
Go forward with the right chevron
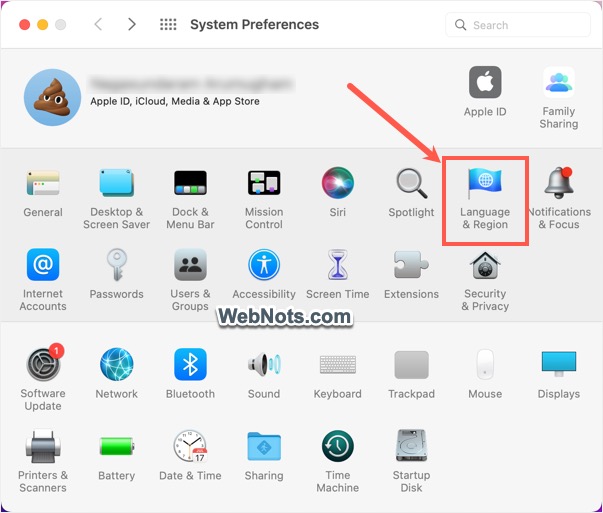click(x=132, y=24)
